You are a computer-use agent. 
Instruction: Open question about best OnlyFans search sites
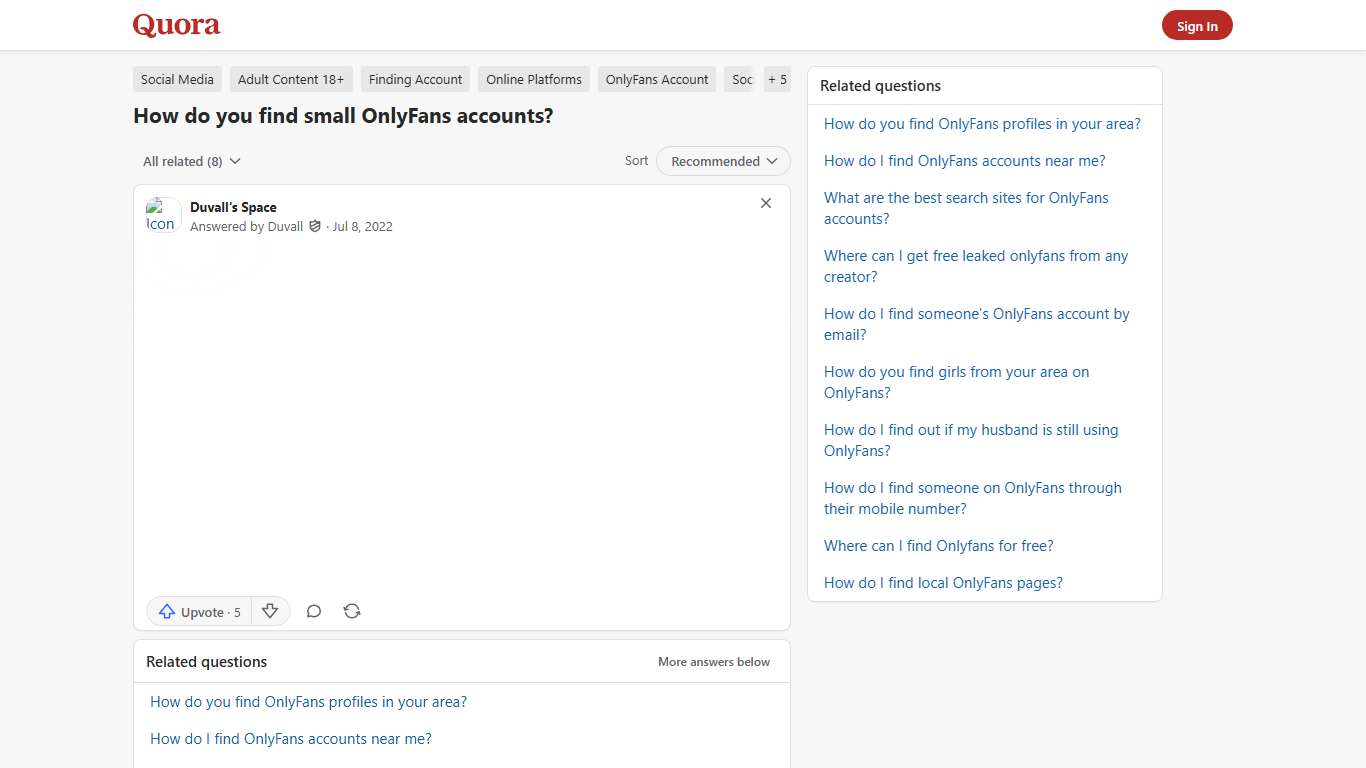click(x=966, y=208)
